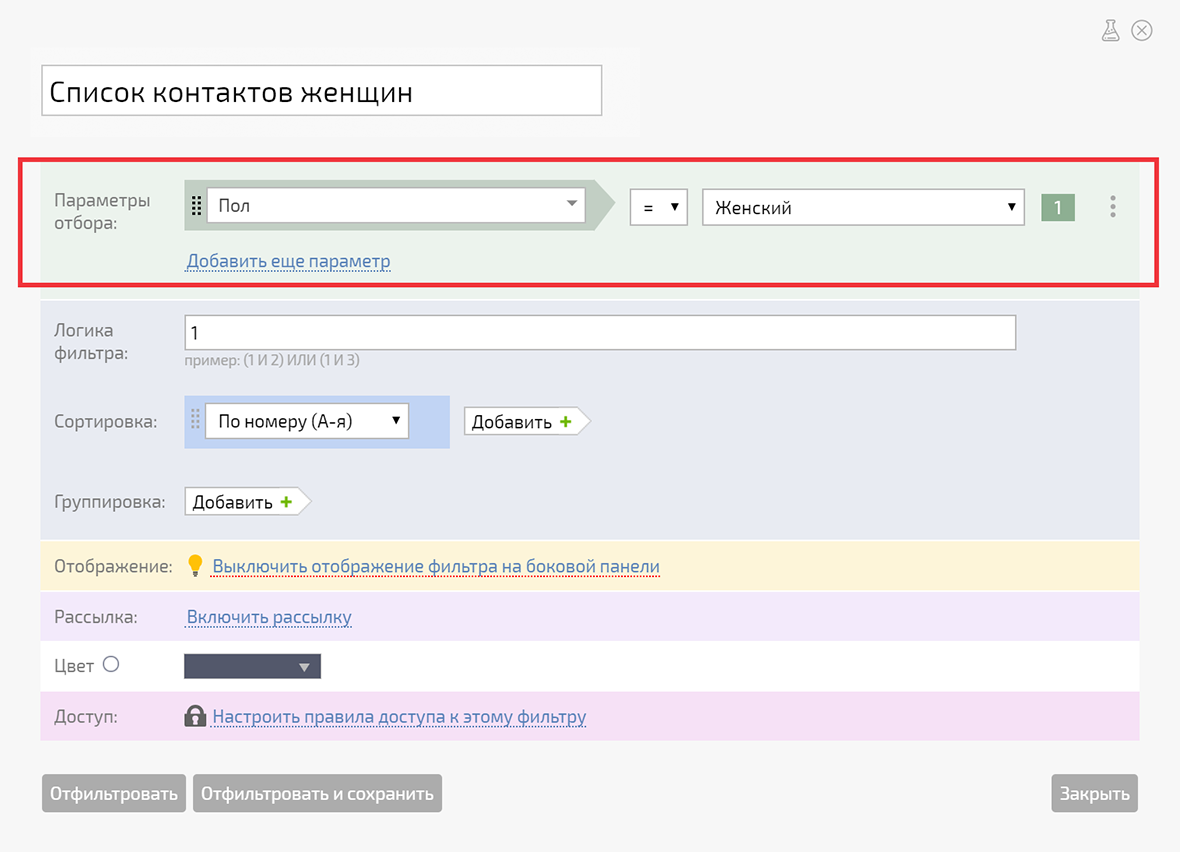Click the padlock access icon
The height and width of the screenshot is (852, 1180).
coord(195,716)
